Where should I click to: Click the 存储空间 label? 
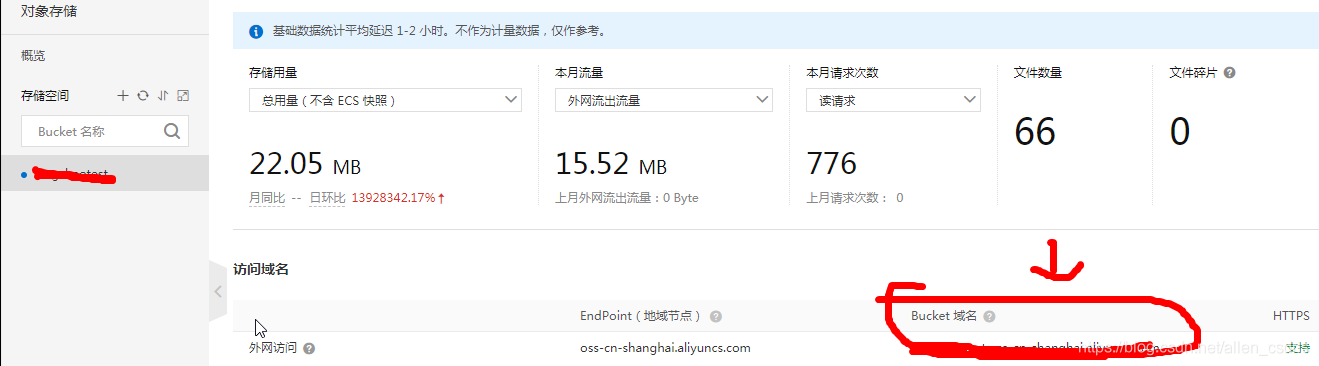(x=45, y=96)
